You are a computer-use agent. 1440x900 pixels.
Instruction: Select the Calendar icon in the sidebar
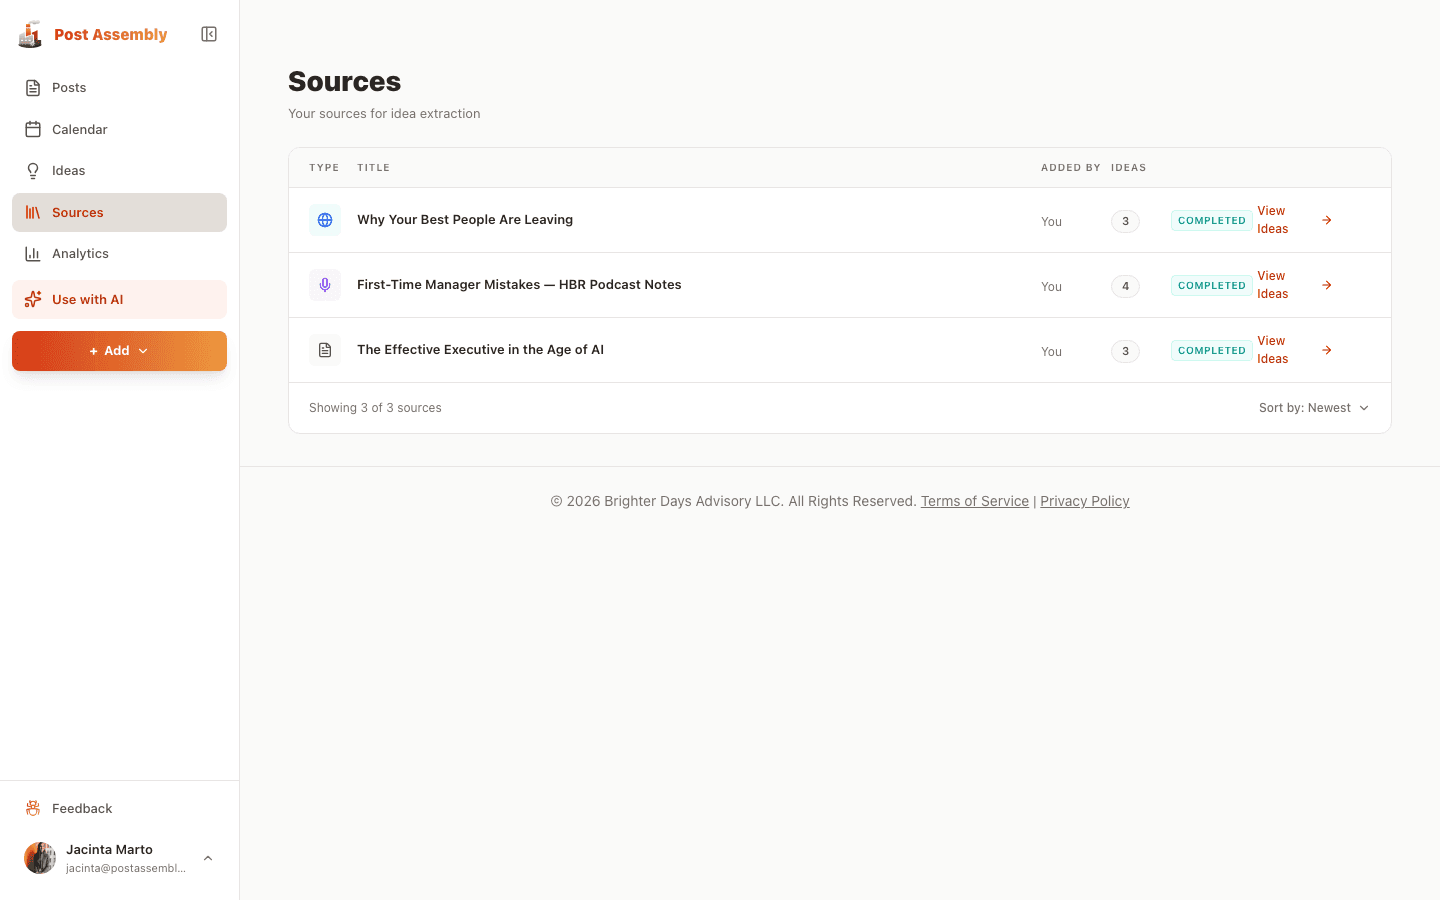coord(32,129)
